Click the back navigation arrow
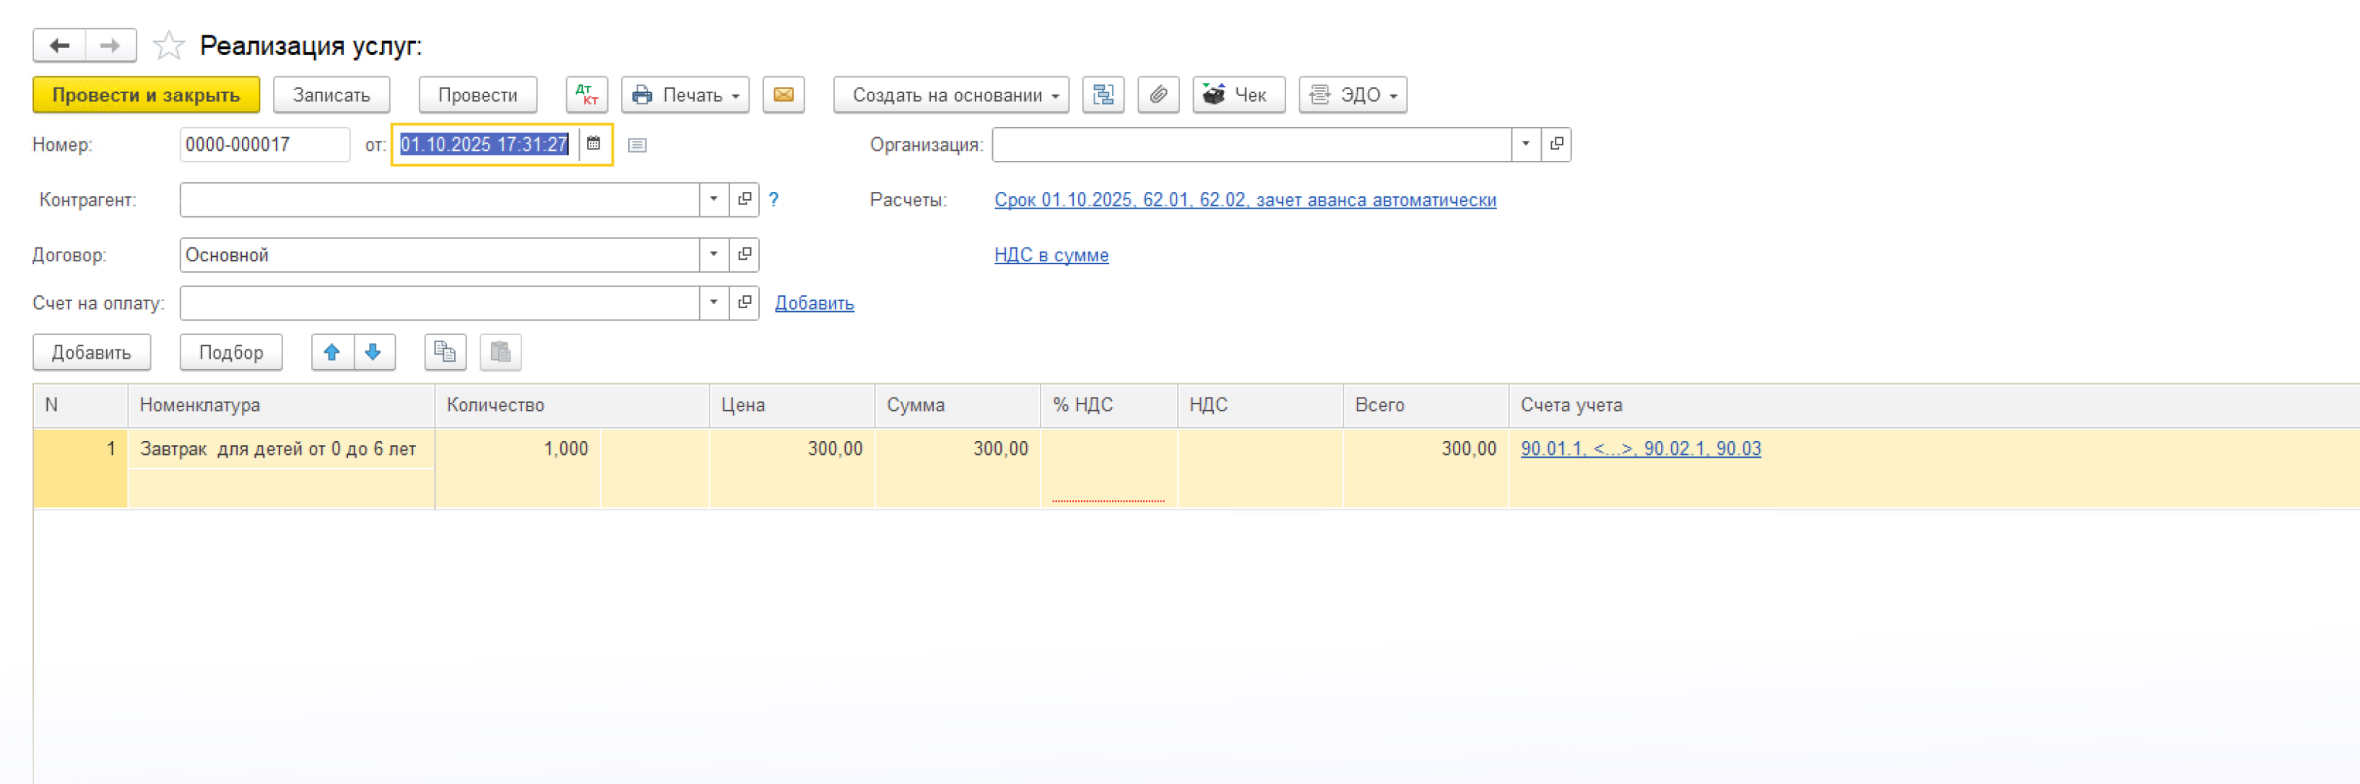The width and height of the screenshot is (2360, 784). pyautogui.click(x=59, y=46)
